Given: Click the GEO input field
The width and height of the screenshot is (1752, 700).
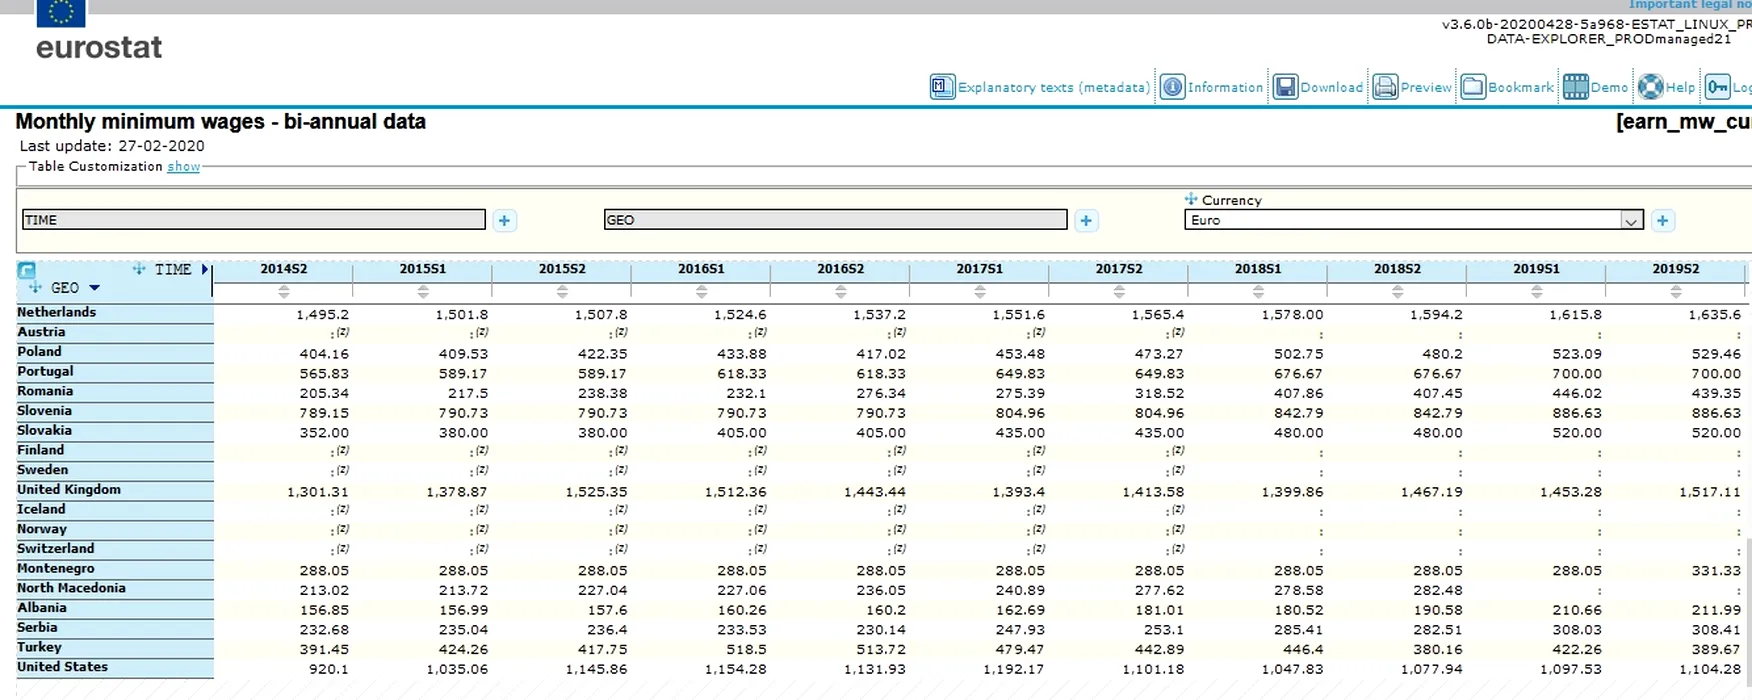Looking at the screenshot, I should [x=835, y=220].
